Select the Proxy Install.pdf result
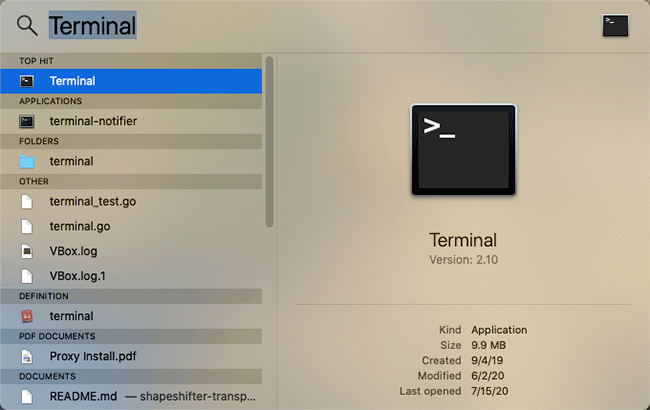 (131, 356)
